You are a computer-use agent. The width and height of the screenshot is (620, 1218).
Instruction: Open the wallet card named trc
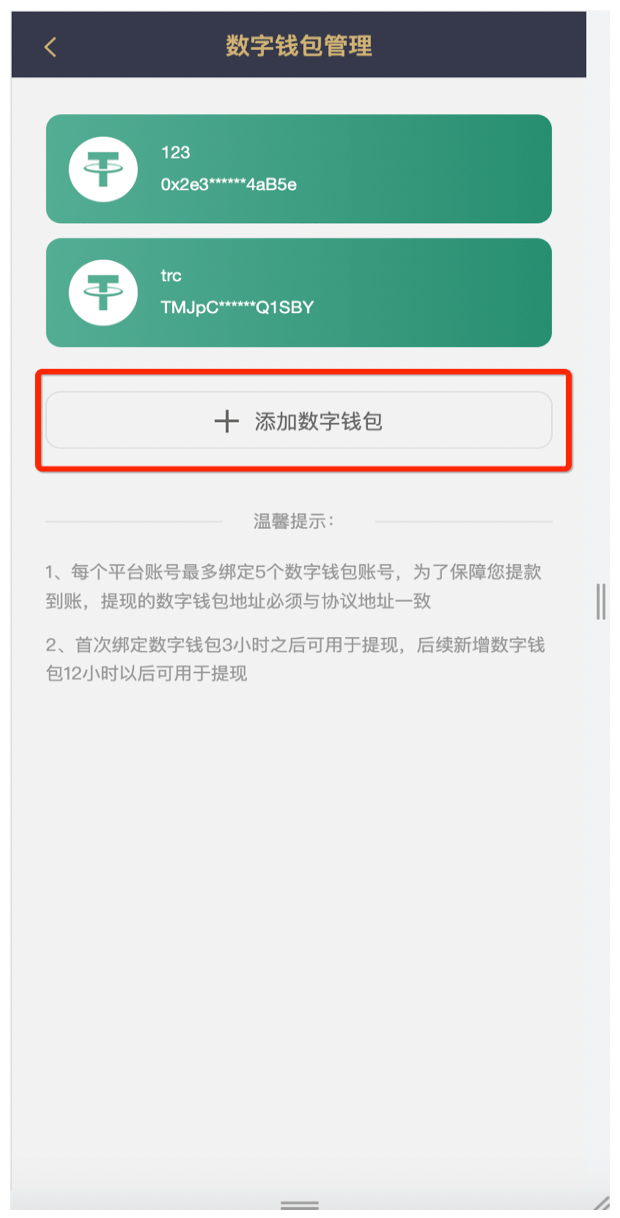click(x=299, y=292)
